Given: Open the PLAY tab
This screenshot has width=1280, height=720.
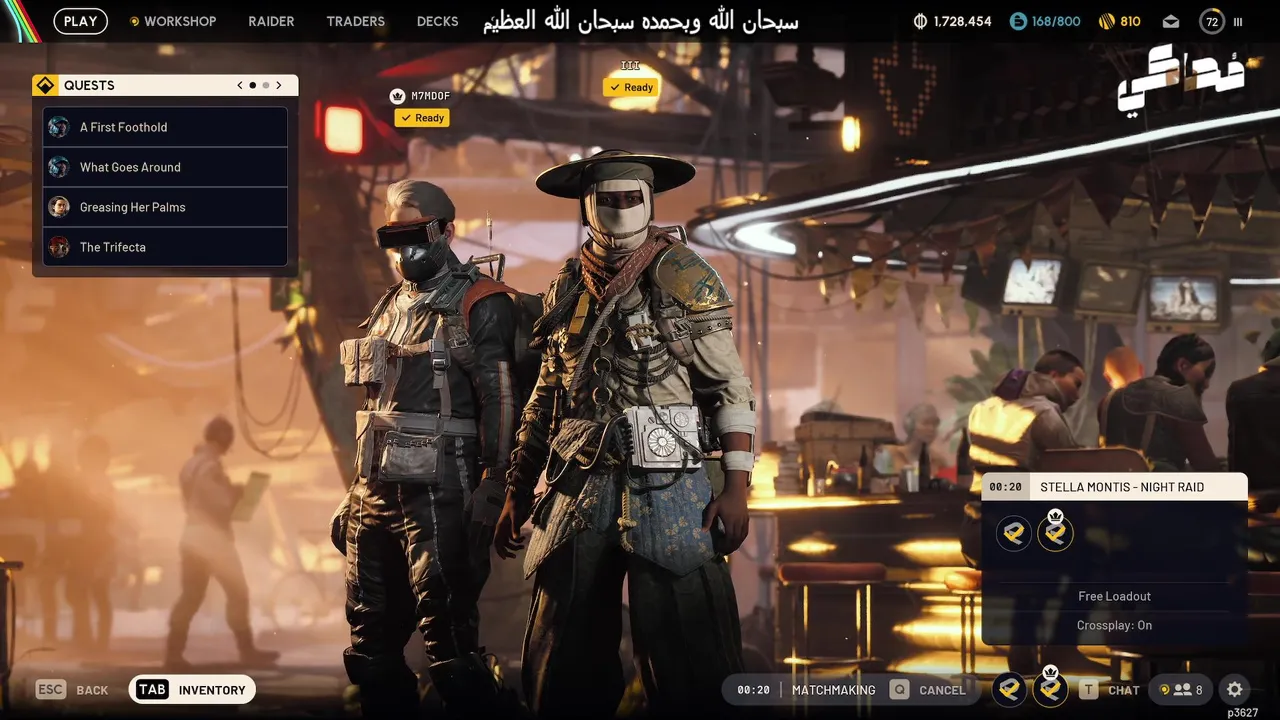Looking at the screenshot, I should click(x=81, y=21).
